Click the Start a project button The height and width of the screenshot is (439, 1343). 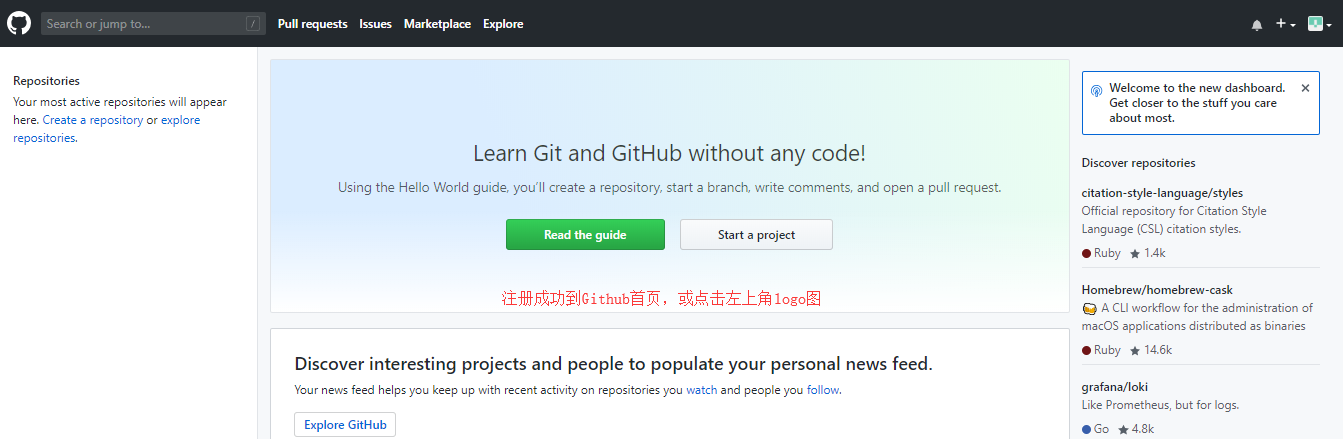(x=756, y=235)
